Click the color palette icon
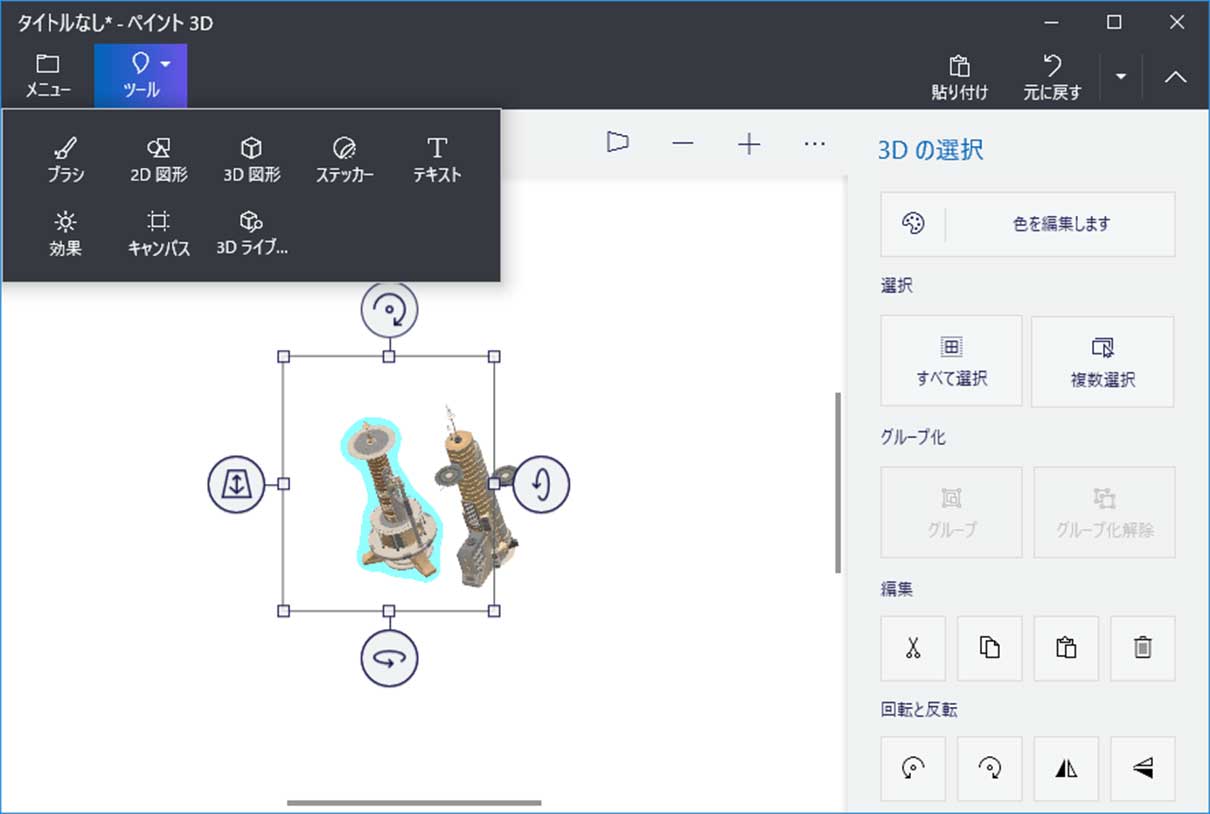1210x814 pixels. [913, 224]
